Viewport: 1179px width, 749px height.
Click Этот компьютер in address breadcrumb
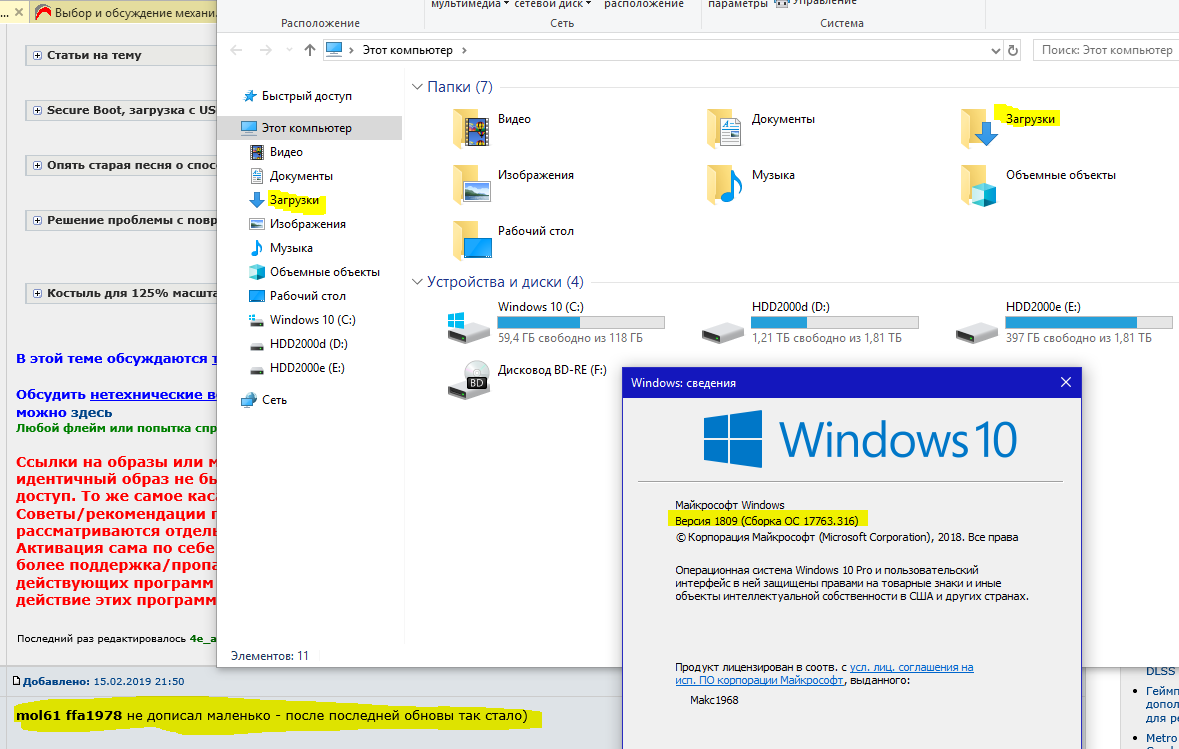(408, 50)
